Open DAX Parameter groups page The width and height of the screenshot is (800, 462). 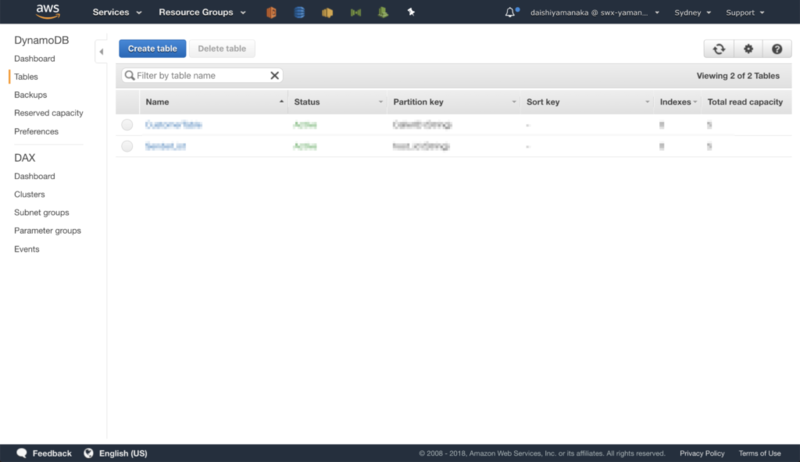click(47, 230)
